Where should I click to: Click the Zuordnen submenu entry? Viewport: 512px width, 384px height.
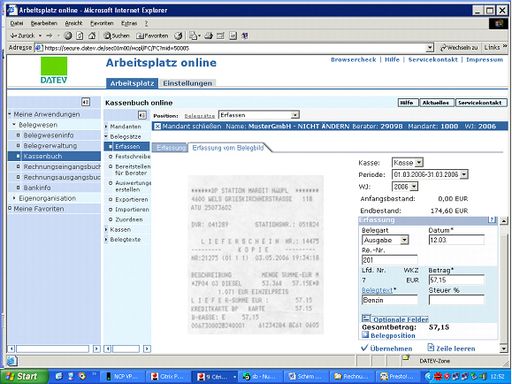coord(129,219)
